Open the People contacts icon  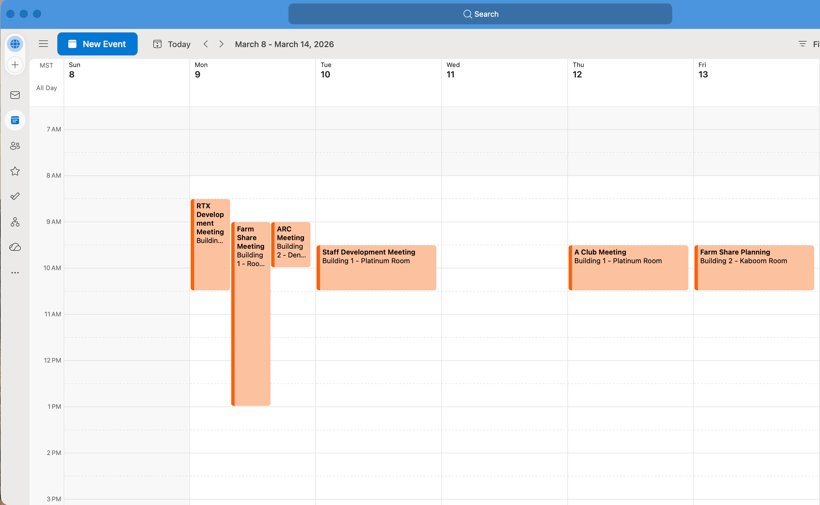[x=15, y=146]
